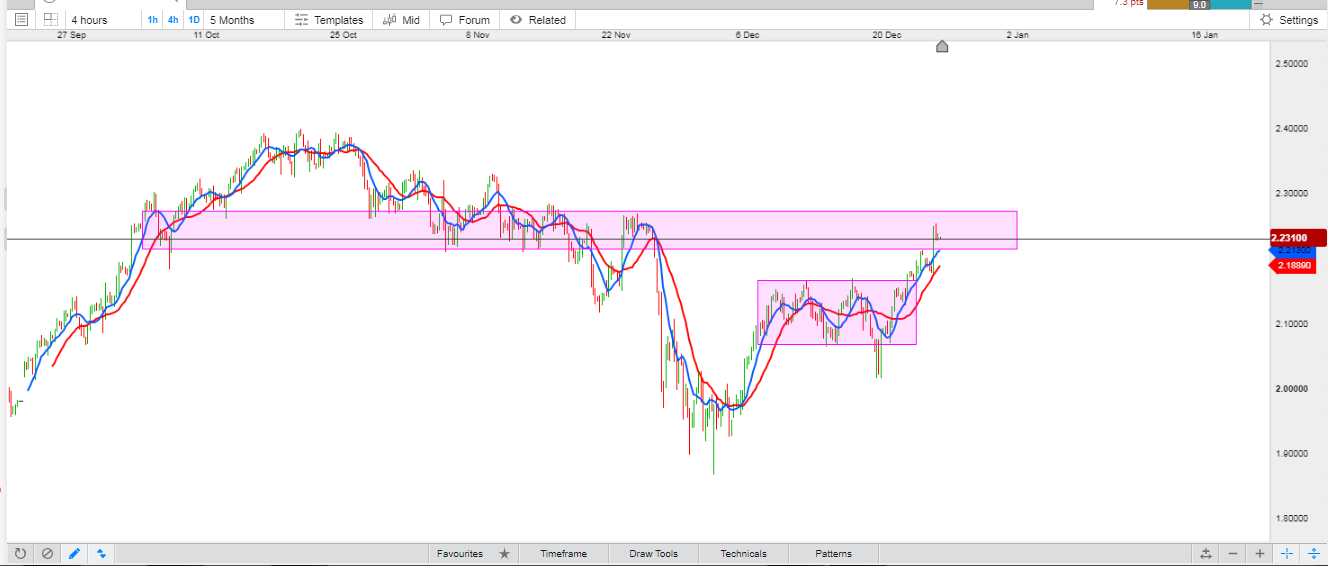The image size is (1328, 566).
Task: Open the Templates menu
Action: (x=329, y=20)
